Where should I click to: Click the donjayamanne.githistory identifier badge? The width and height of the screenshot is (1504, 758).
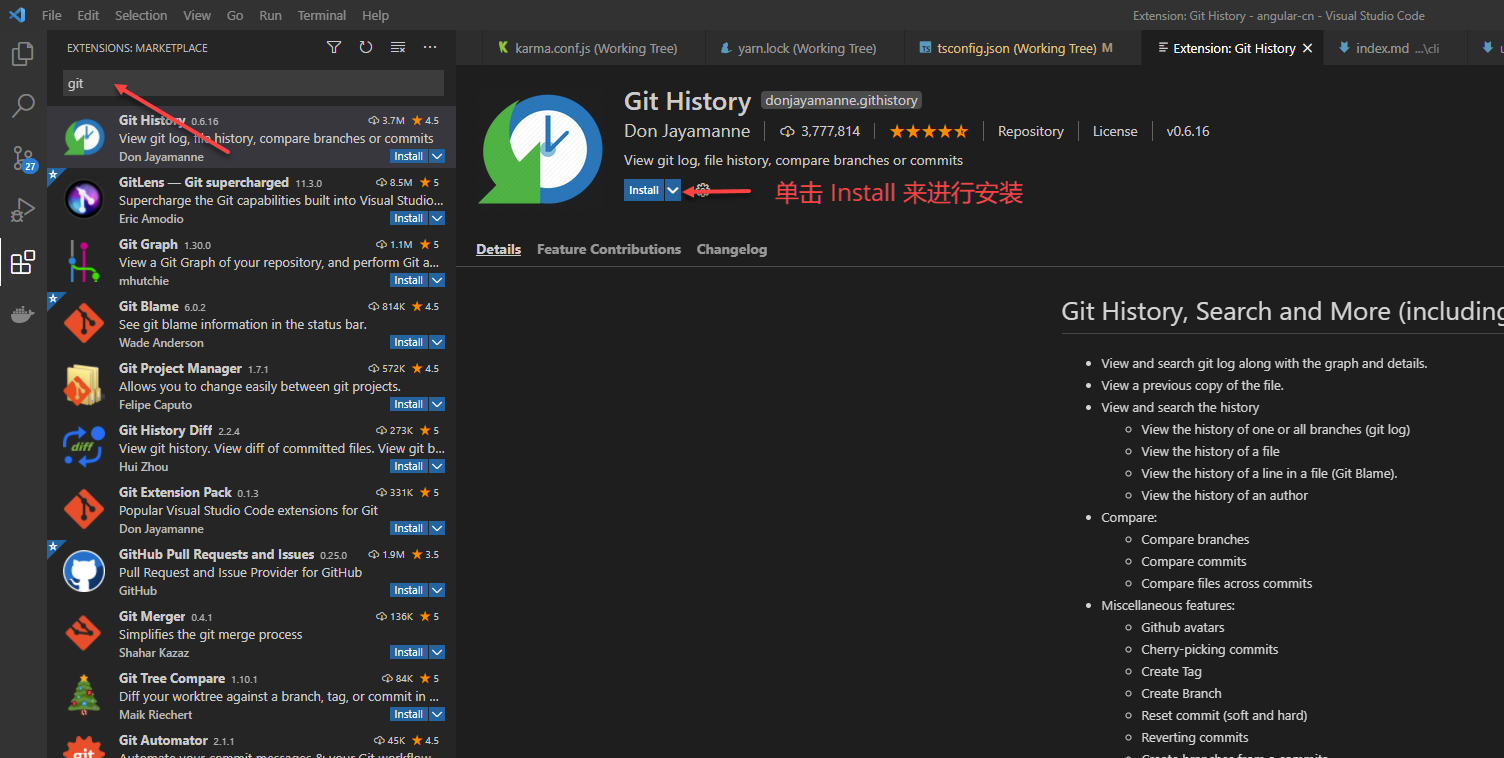coord(841,100)
